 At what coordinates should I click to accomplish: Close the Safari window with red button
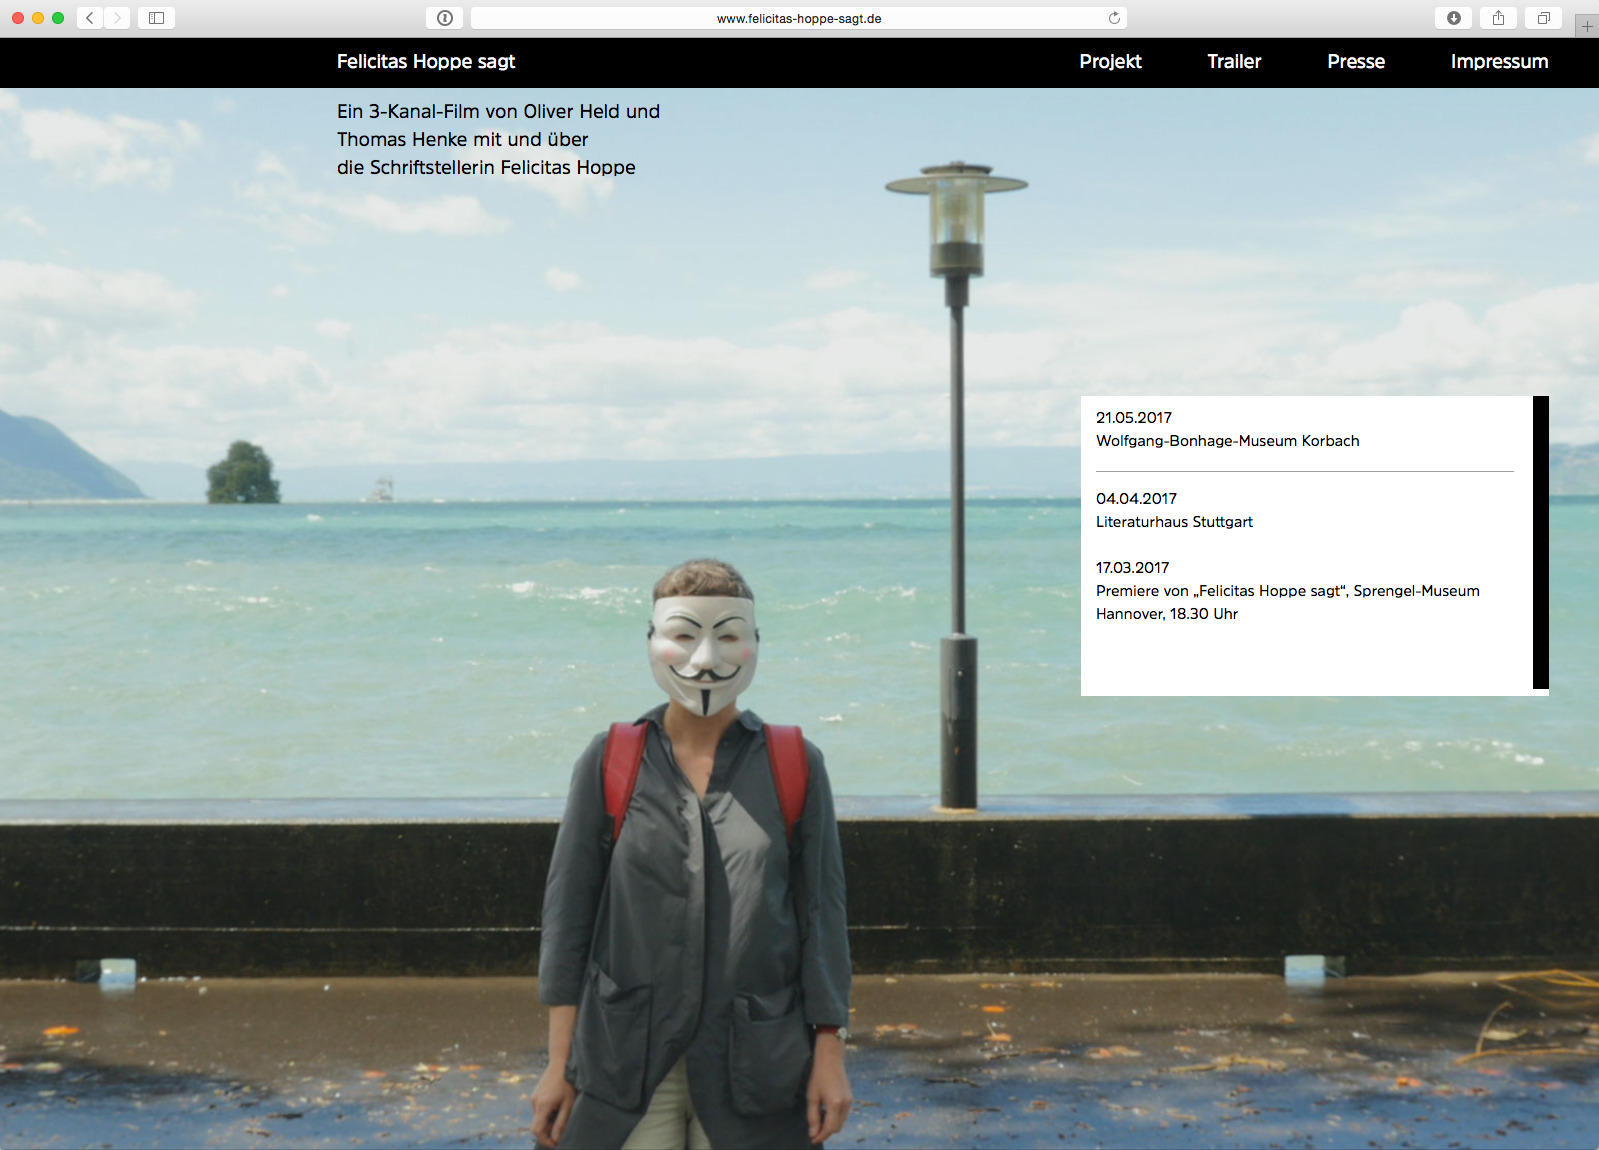point(18,18)
